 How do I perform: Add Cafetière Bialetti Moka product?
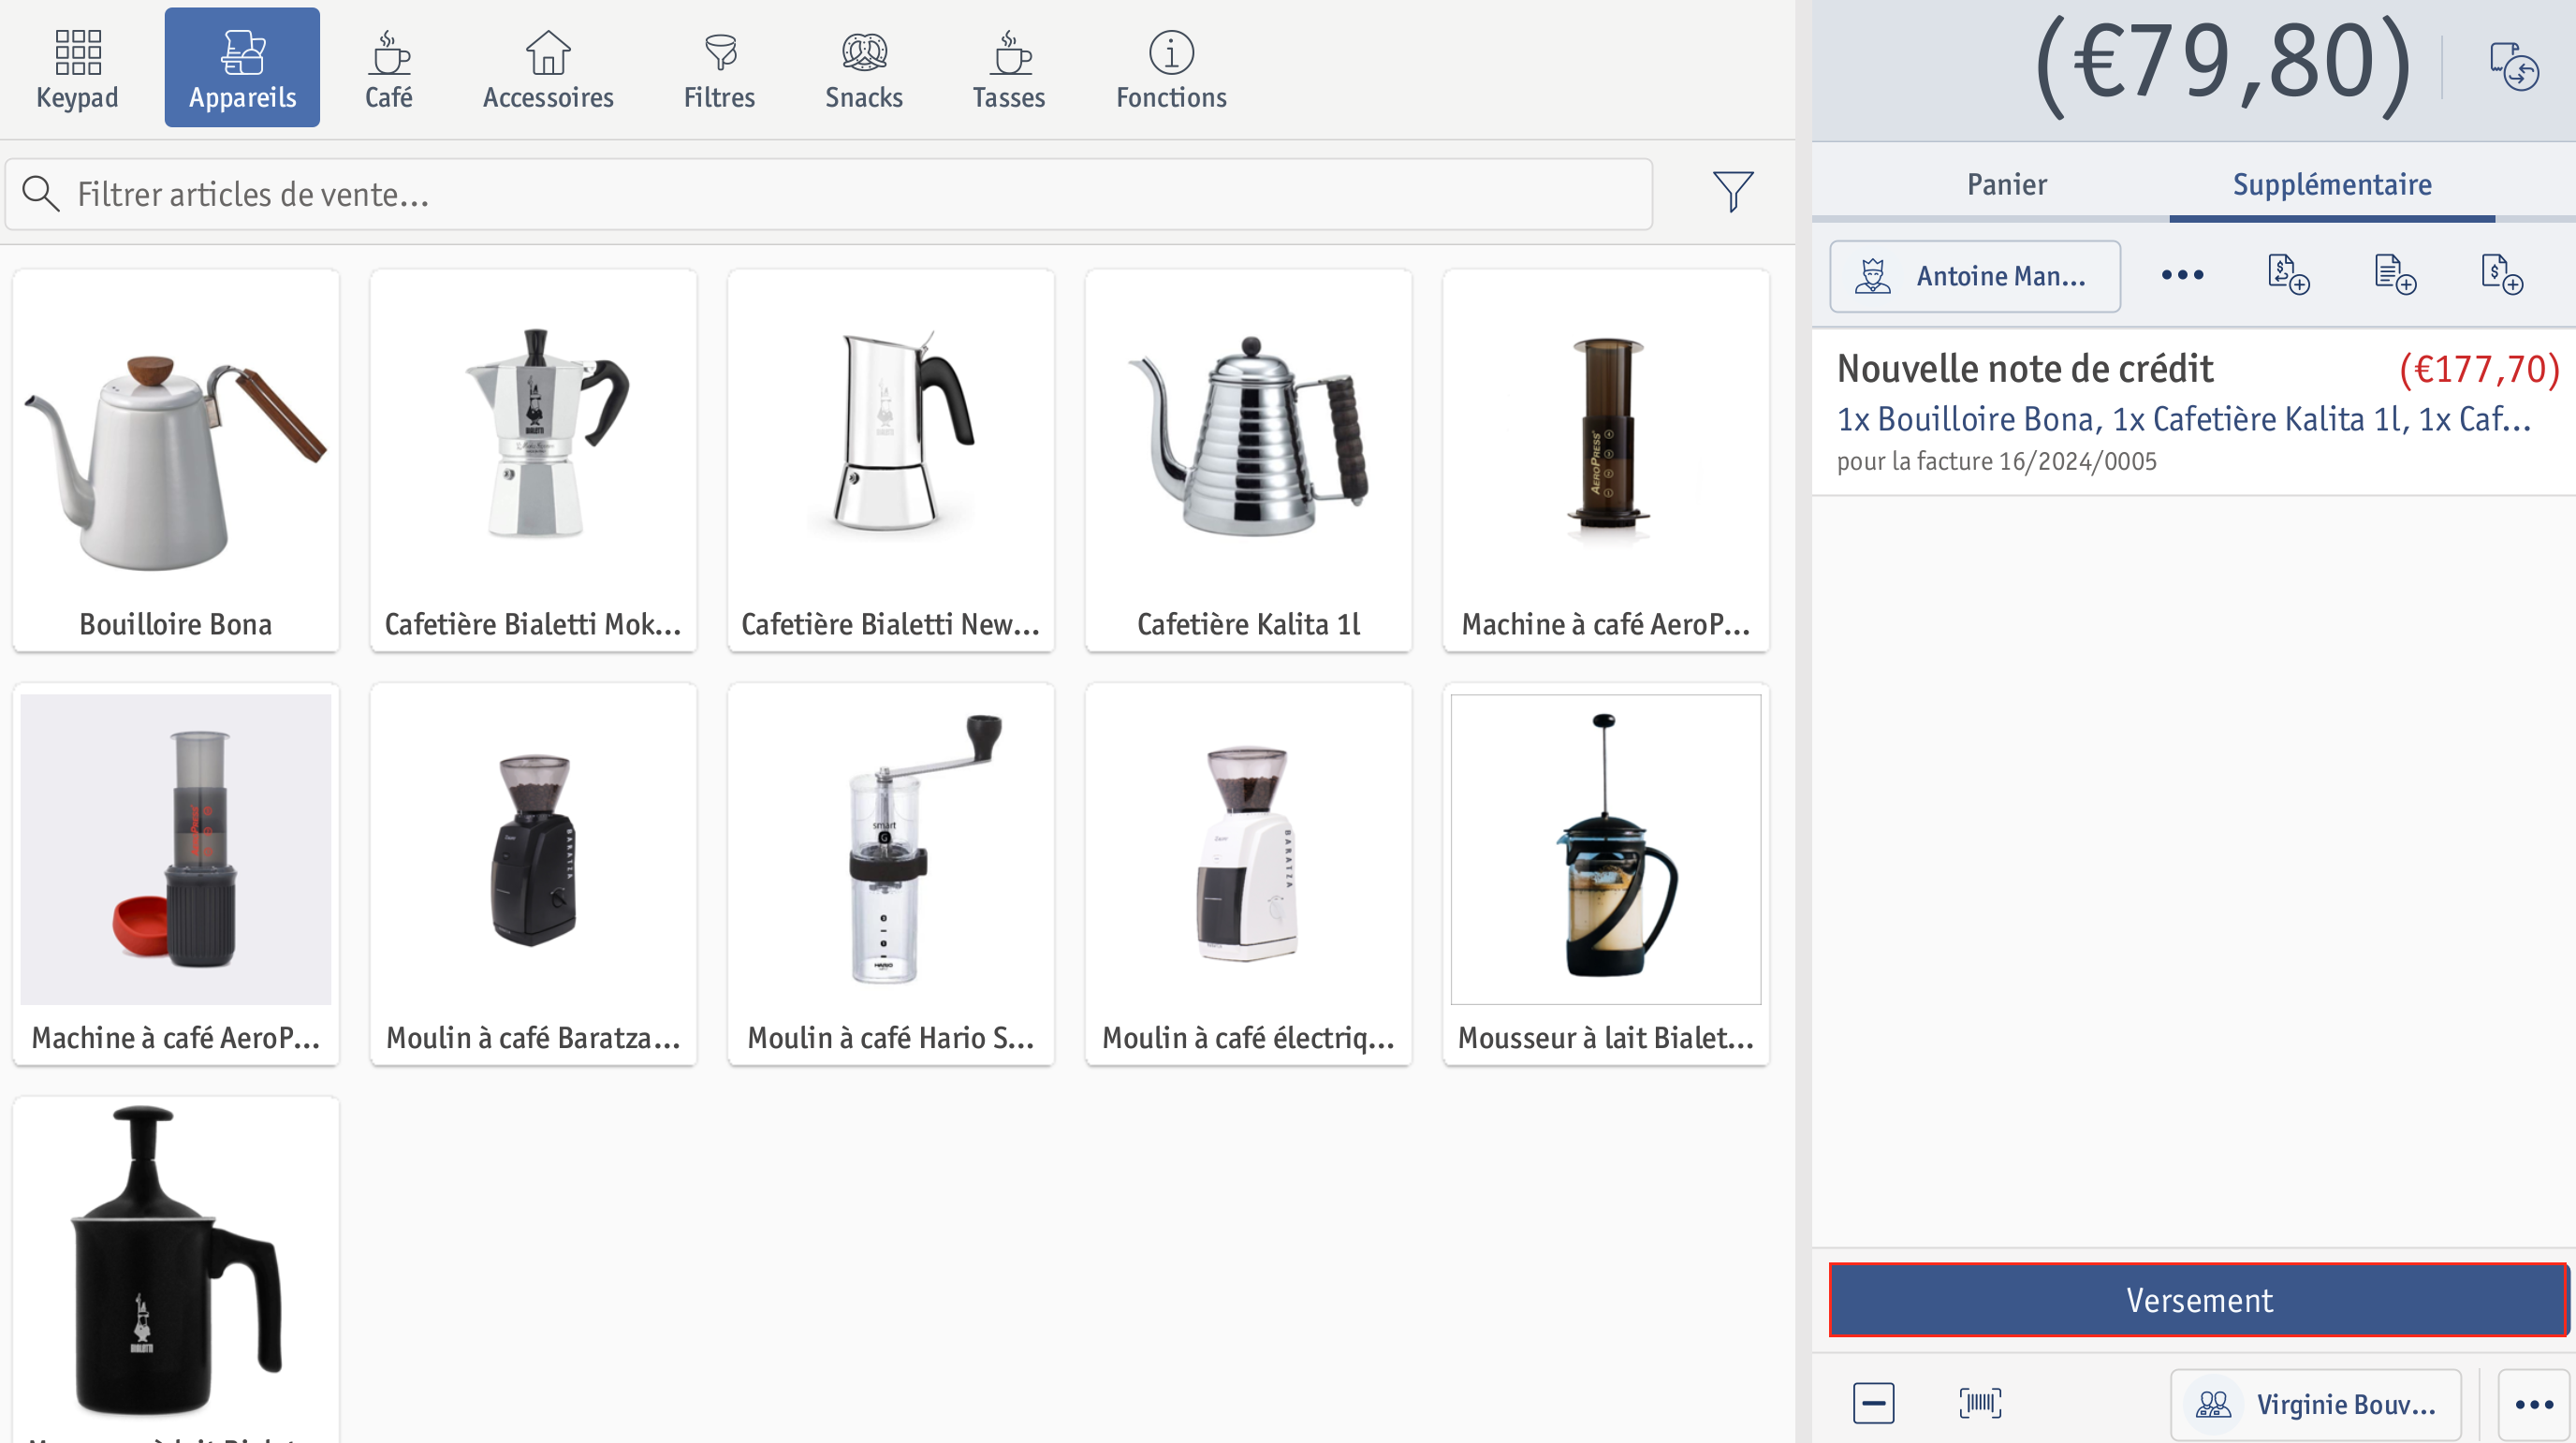pos(533,461)
